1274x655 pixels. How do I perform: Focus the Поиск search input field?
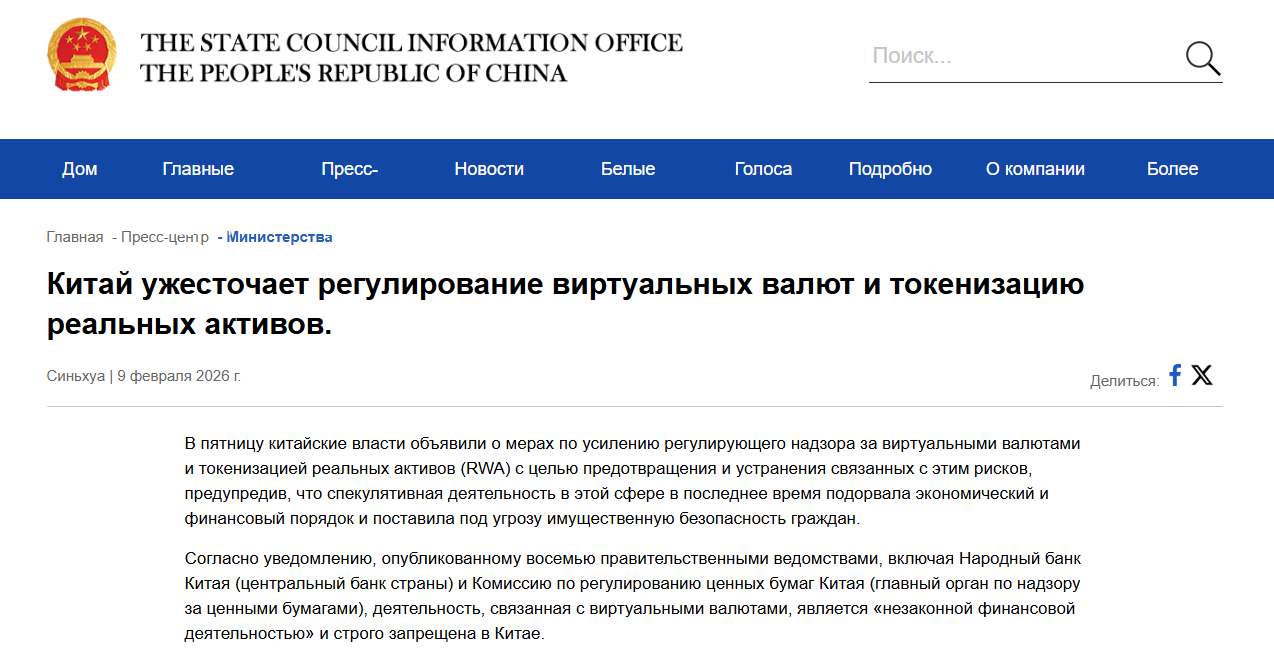(1025, 56)
